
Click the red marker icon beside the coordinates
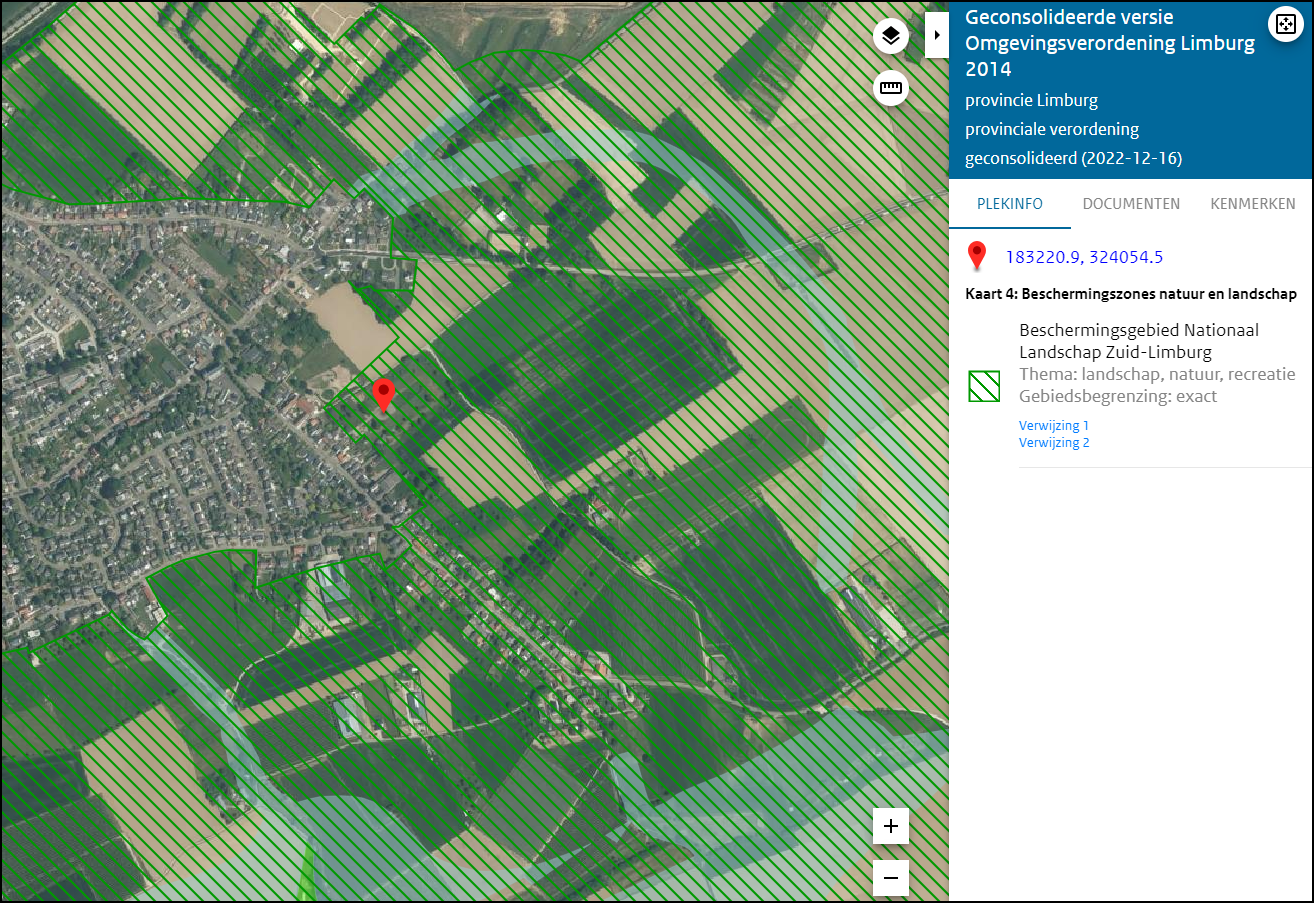pyautogui.click(x=978, y=257)
